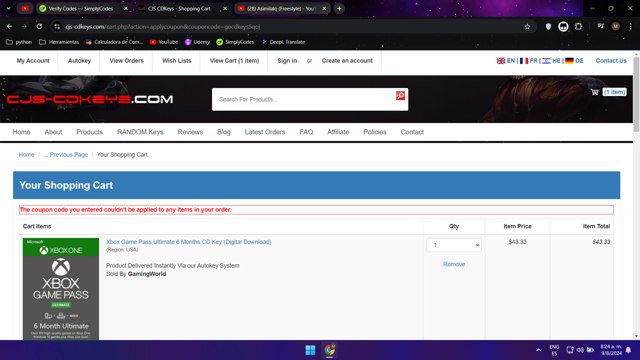
Task: Open the tab search dropdown arrow
Action: tap(8, 8)
